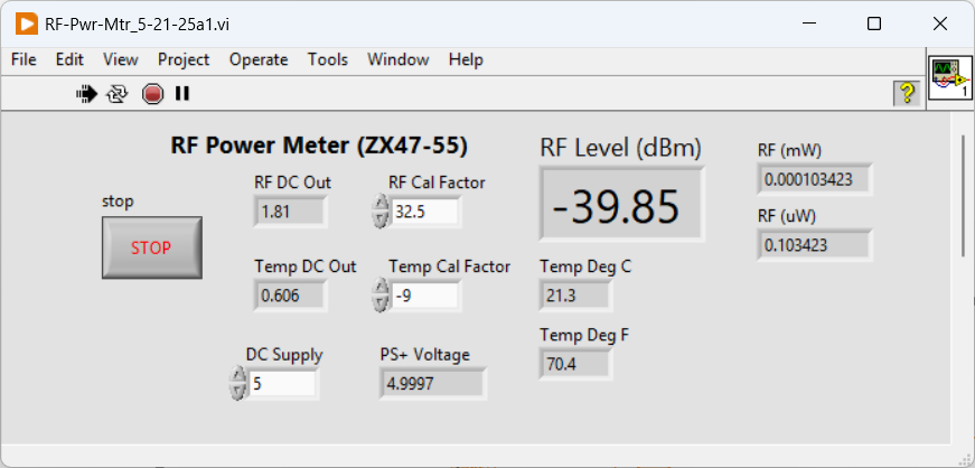977x468 pixels.
Task: Open the Operate menu
Action: (259, 60)
